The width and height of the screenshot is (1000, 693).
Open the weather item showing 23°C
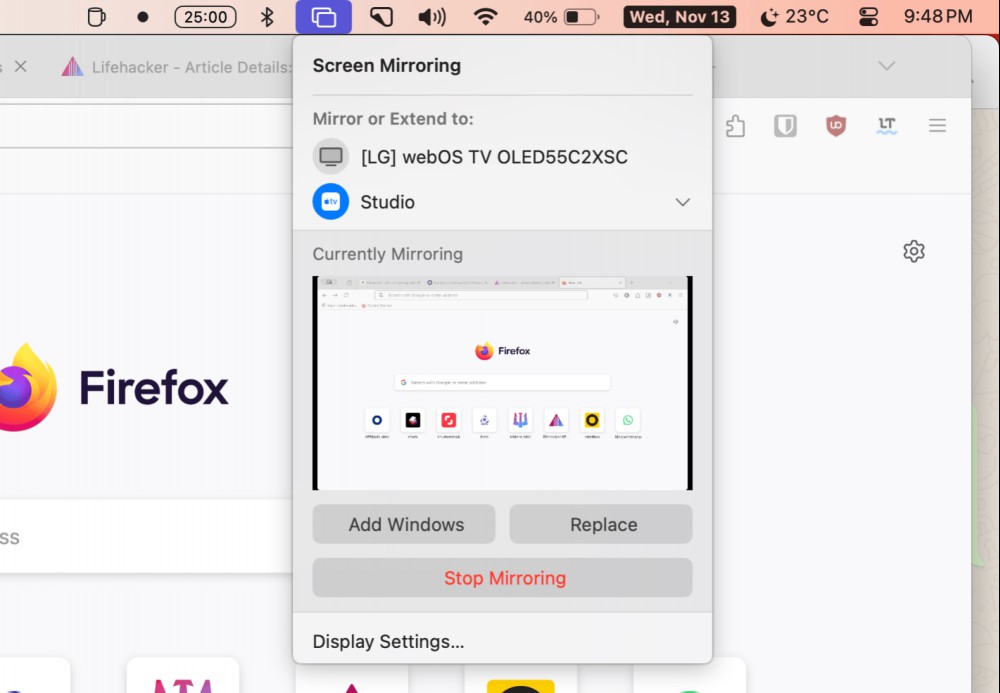pos(795,17)
